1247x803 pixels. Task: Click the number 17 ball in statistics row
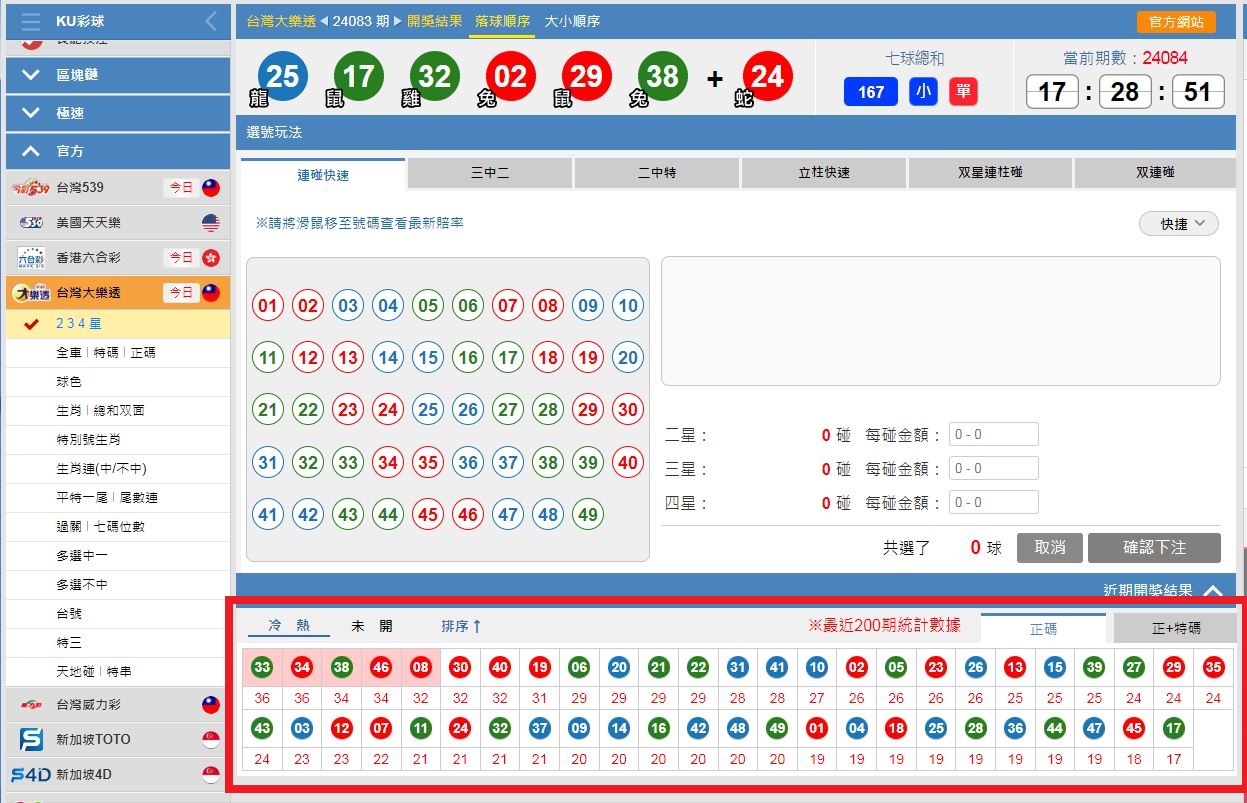(1174, 729)
